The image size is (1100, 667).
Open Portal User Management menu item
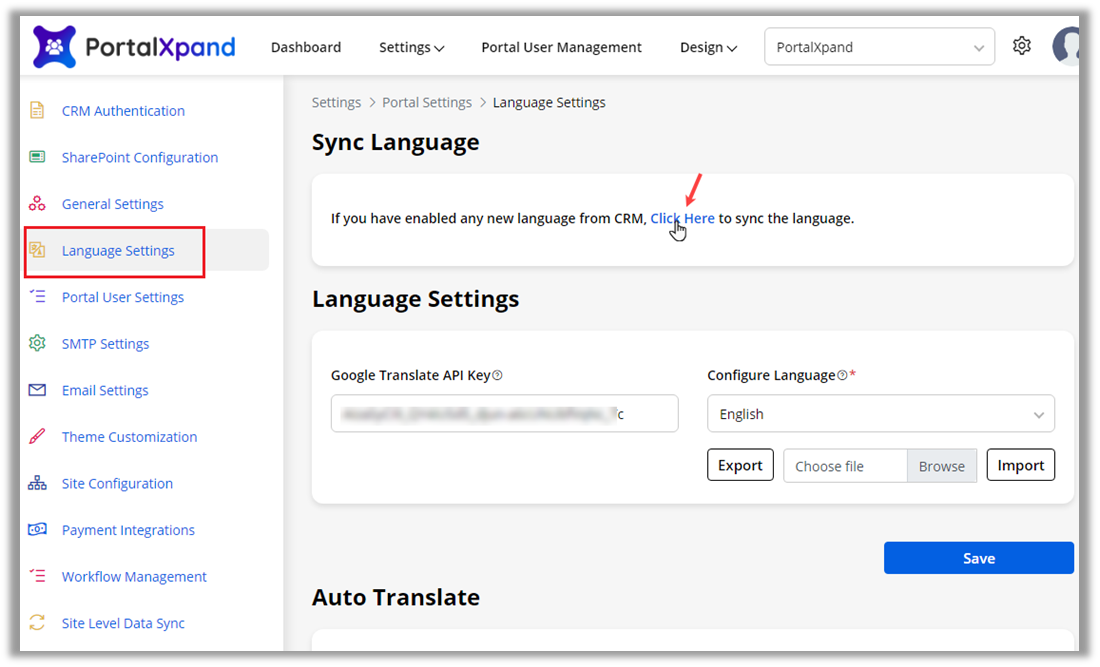(x=561, y=47)
